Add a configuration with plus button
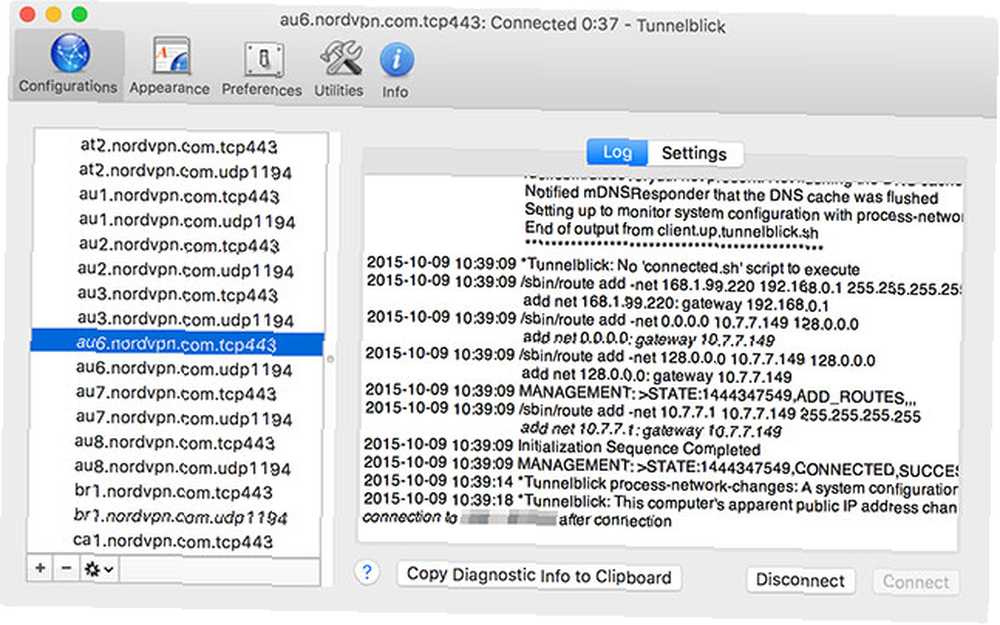The image size is (1000, 625). point(40,568)
